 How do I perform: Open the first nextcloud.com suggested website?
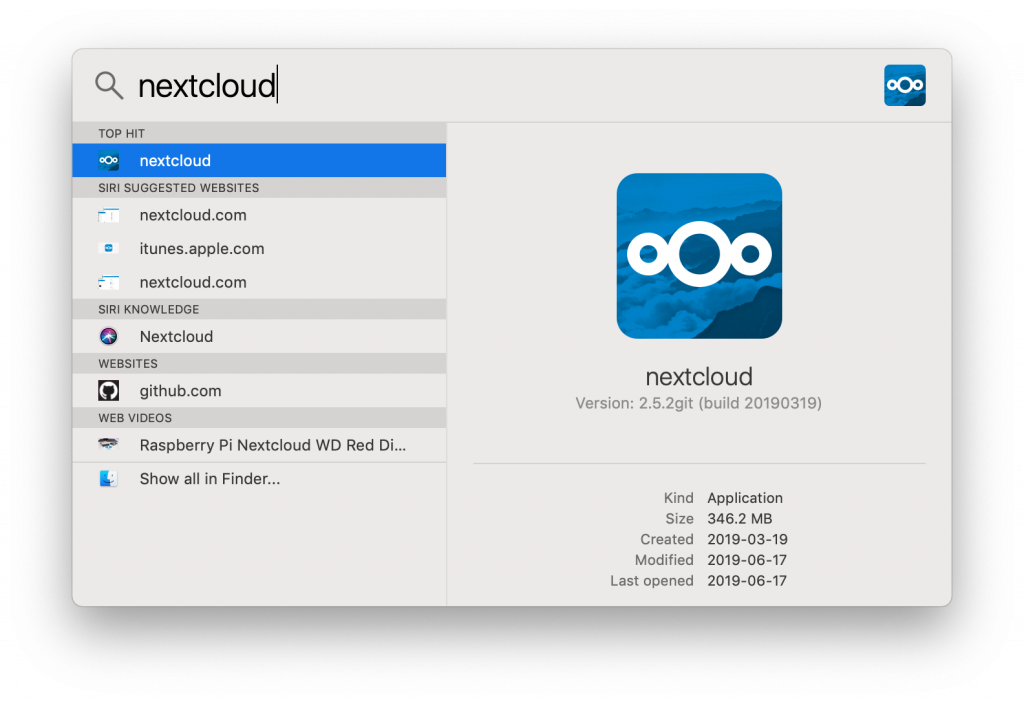193,215
